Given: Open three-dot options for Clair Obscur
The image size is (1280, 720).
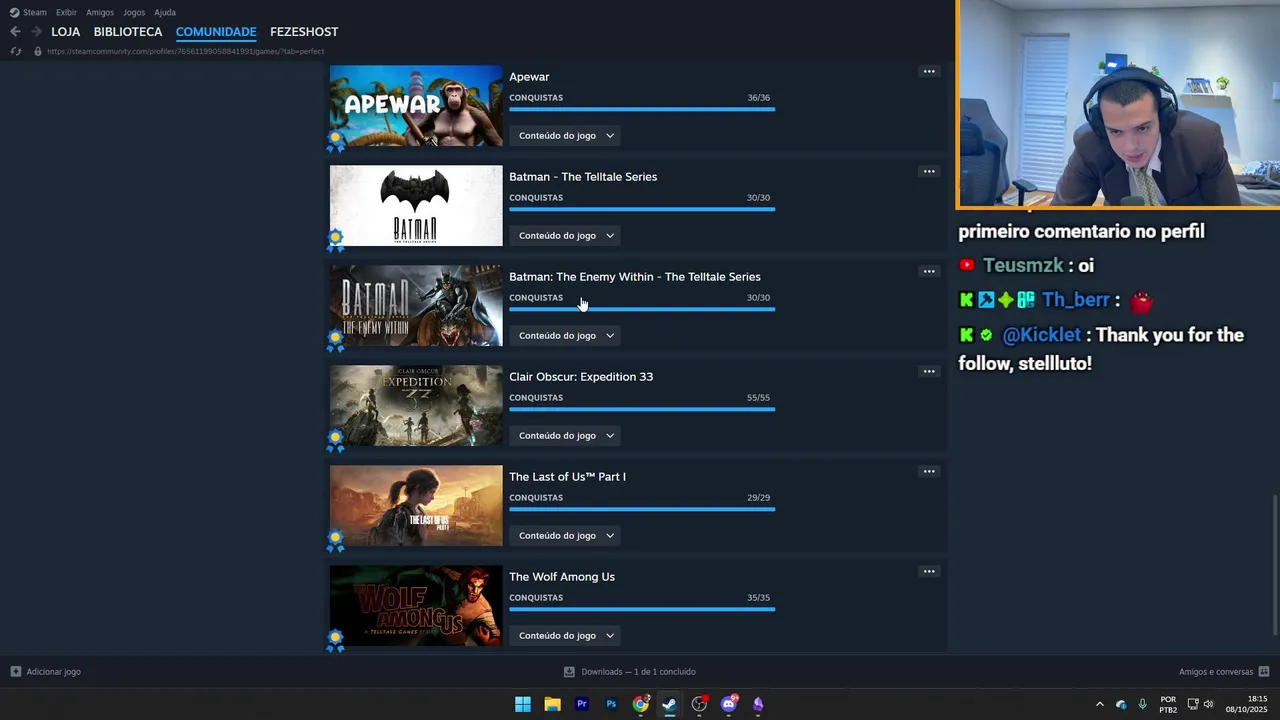Looking at the screenshot, I should coord(929,371).
